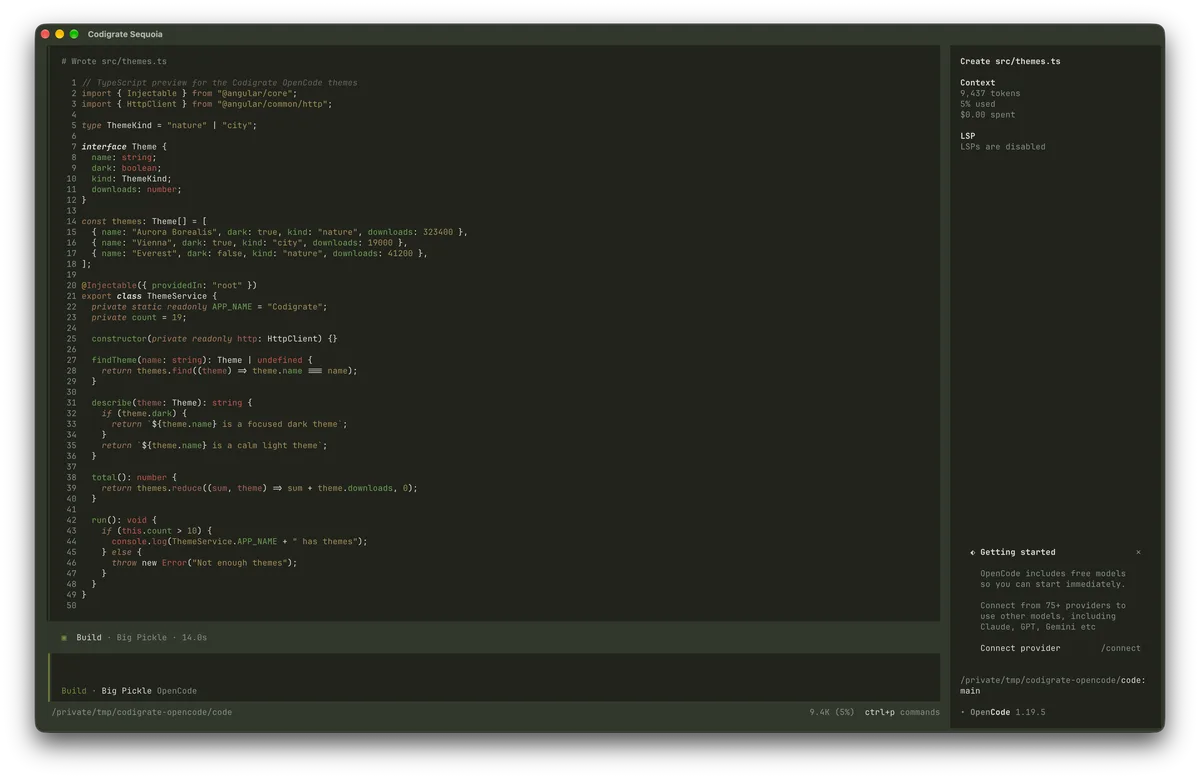
Task: Click the bullet before OpenCode 1.19.5
Action: (x=963, y=712)
